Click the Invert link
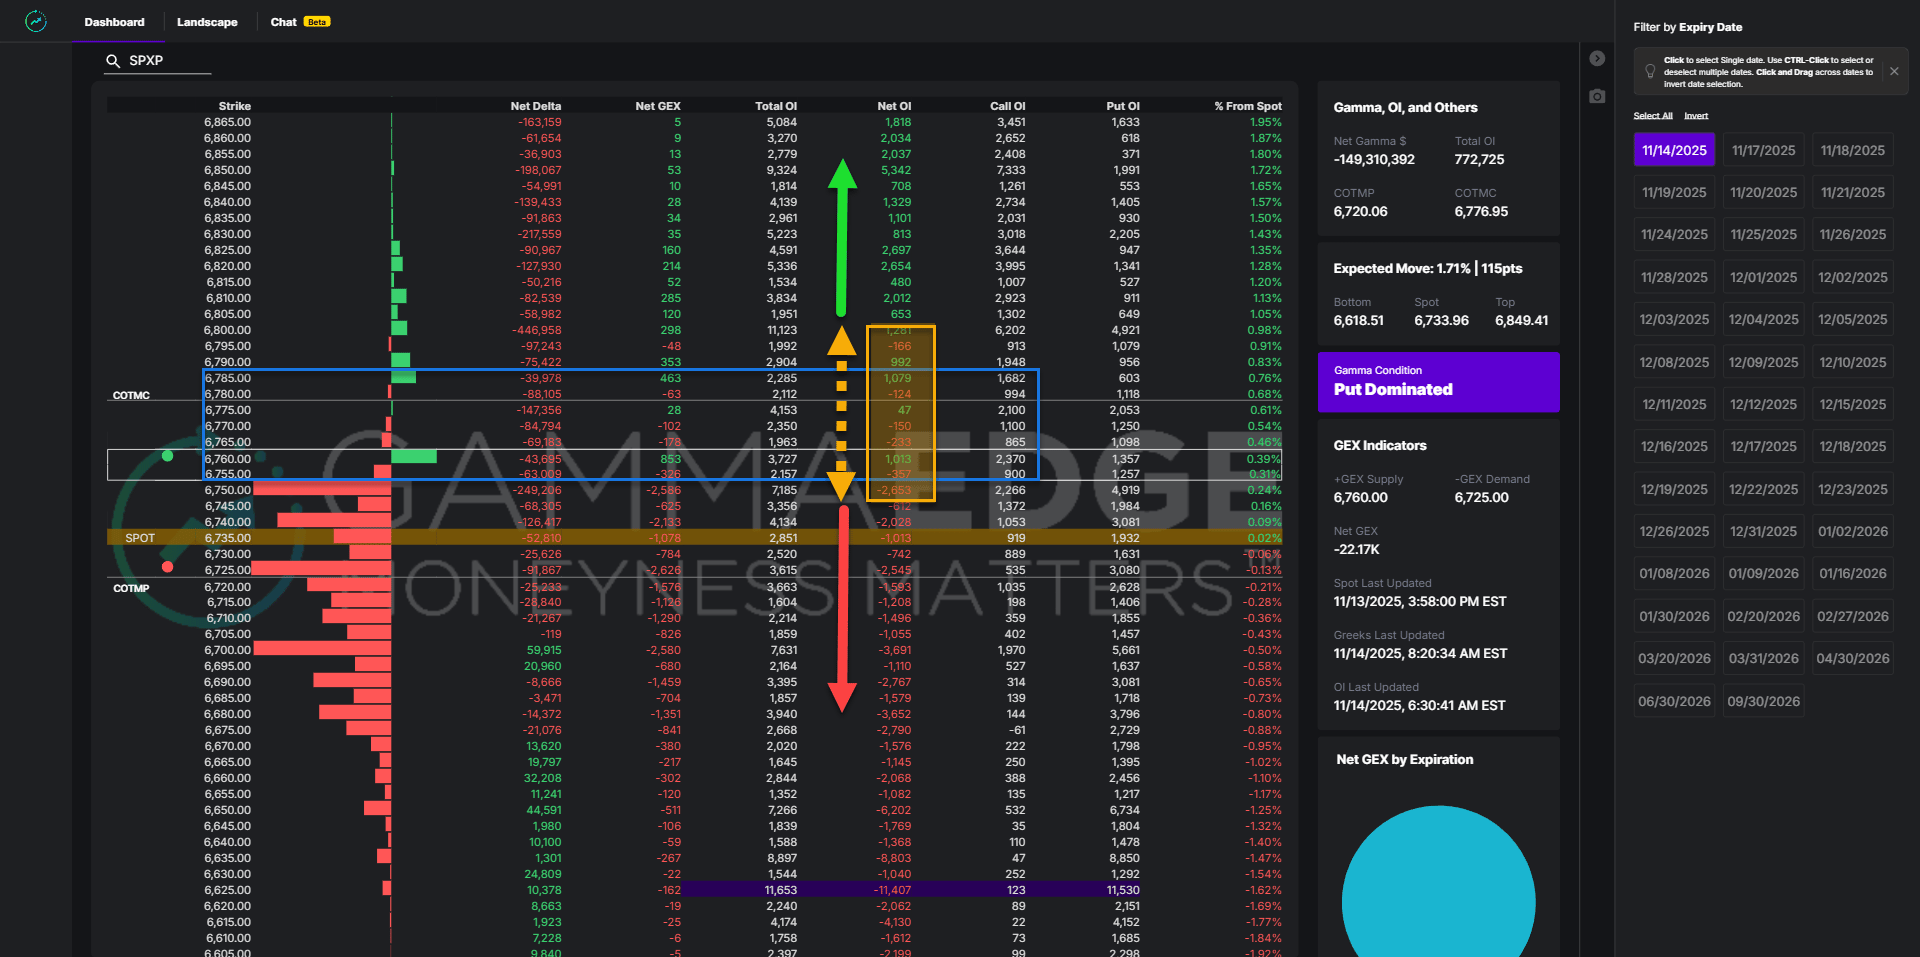1920x957 pixels. [1696, 116]
